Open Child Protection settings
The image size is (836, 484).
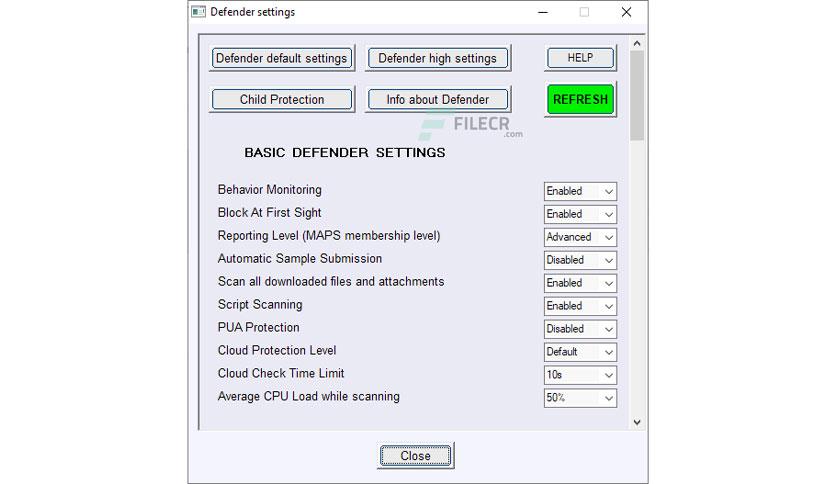click(x=282, y=100)
